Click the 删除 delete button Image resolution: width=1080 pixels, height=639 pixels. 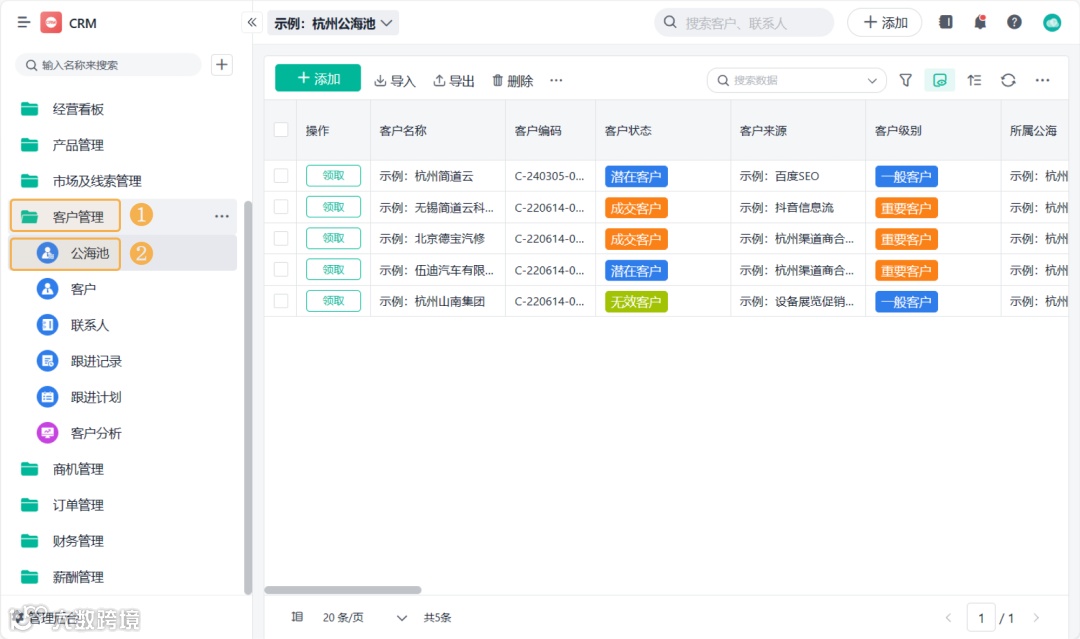click(512, 81)
